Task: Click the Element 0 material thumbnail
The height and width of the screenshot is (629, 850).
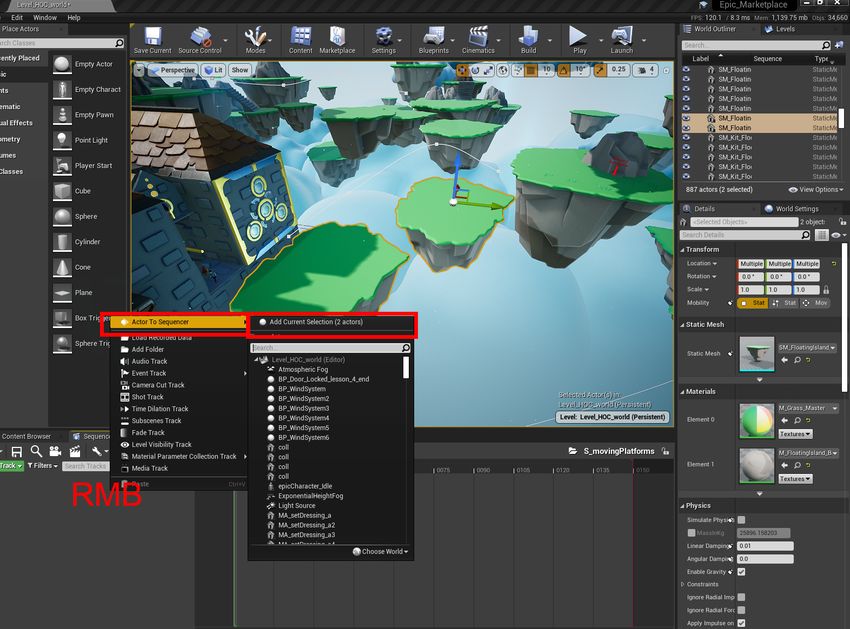Action: (x=757, y=420)
